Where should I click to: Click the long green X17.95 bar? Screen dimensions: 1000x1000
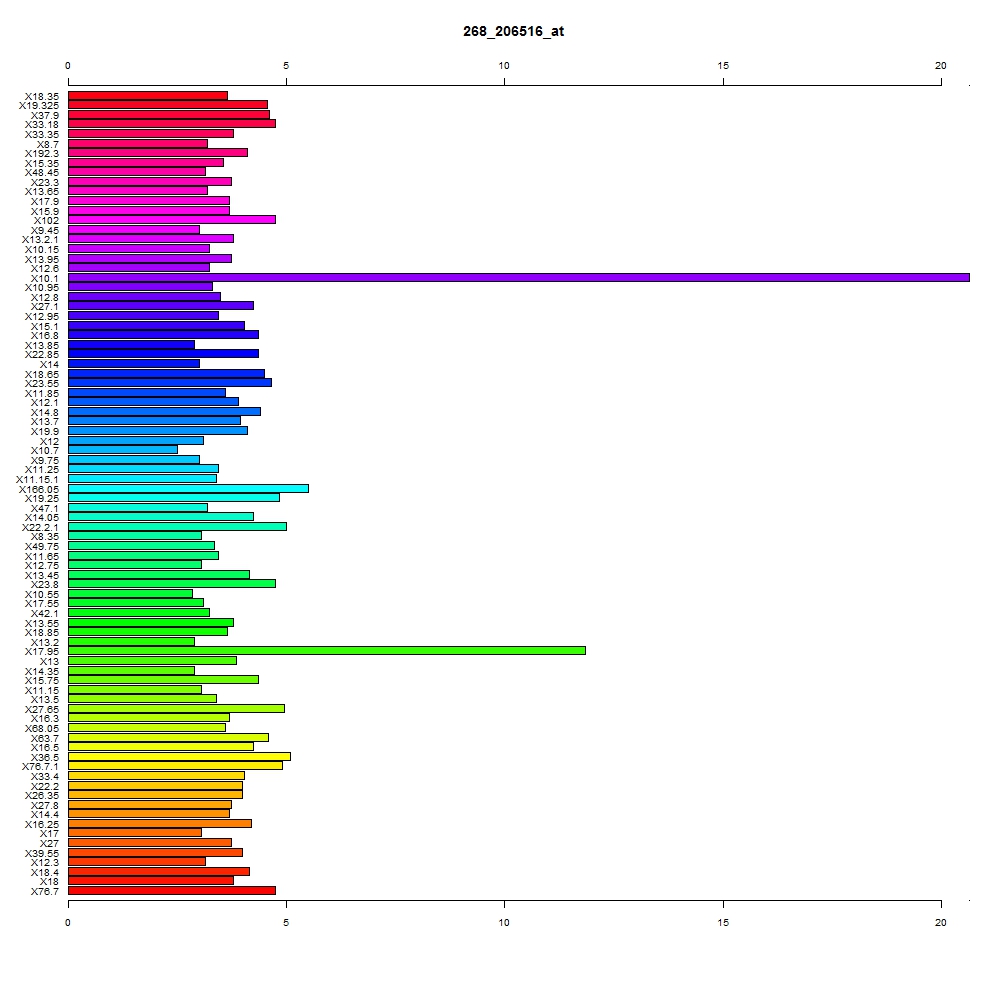click(x=327, y=651)
